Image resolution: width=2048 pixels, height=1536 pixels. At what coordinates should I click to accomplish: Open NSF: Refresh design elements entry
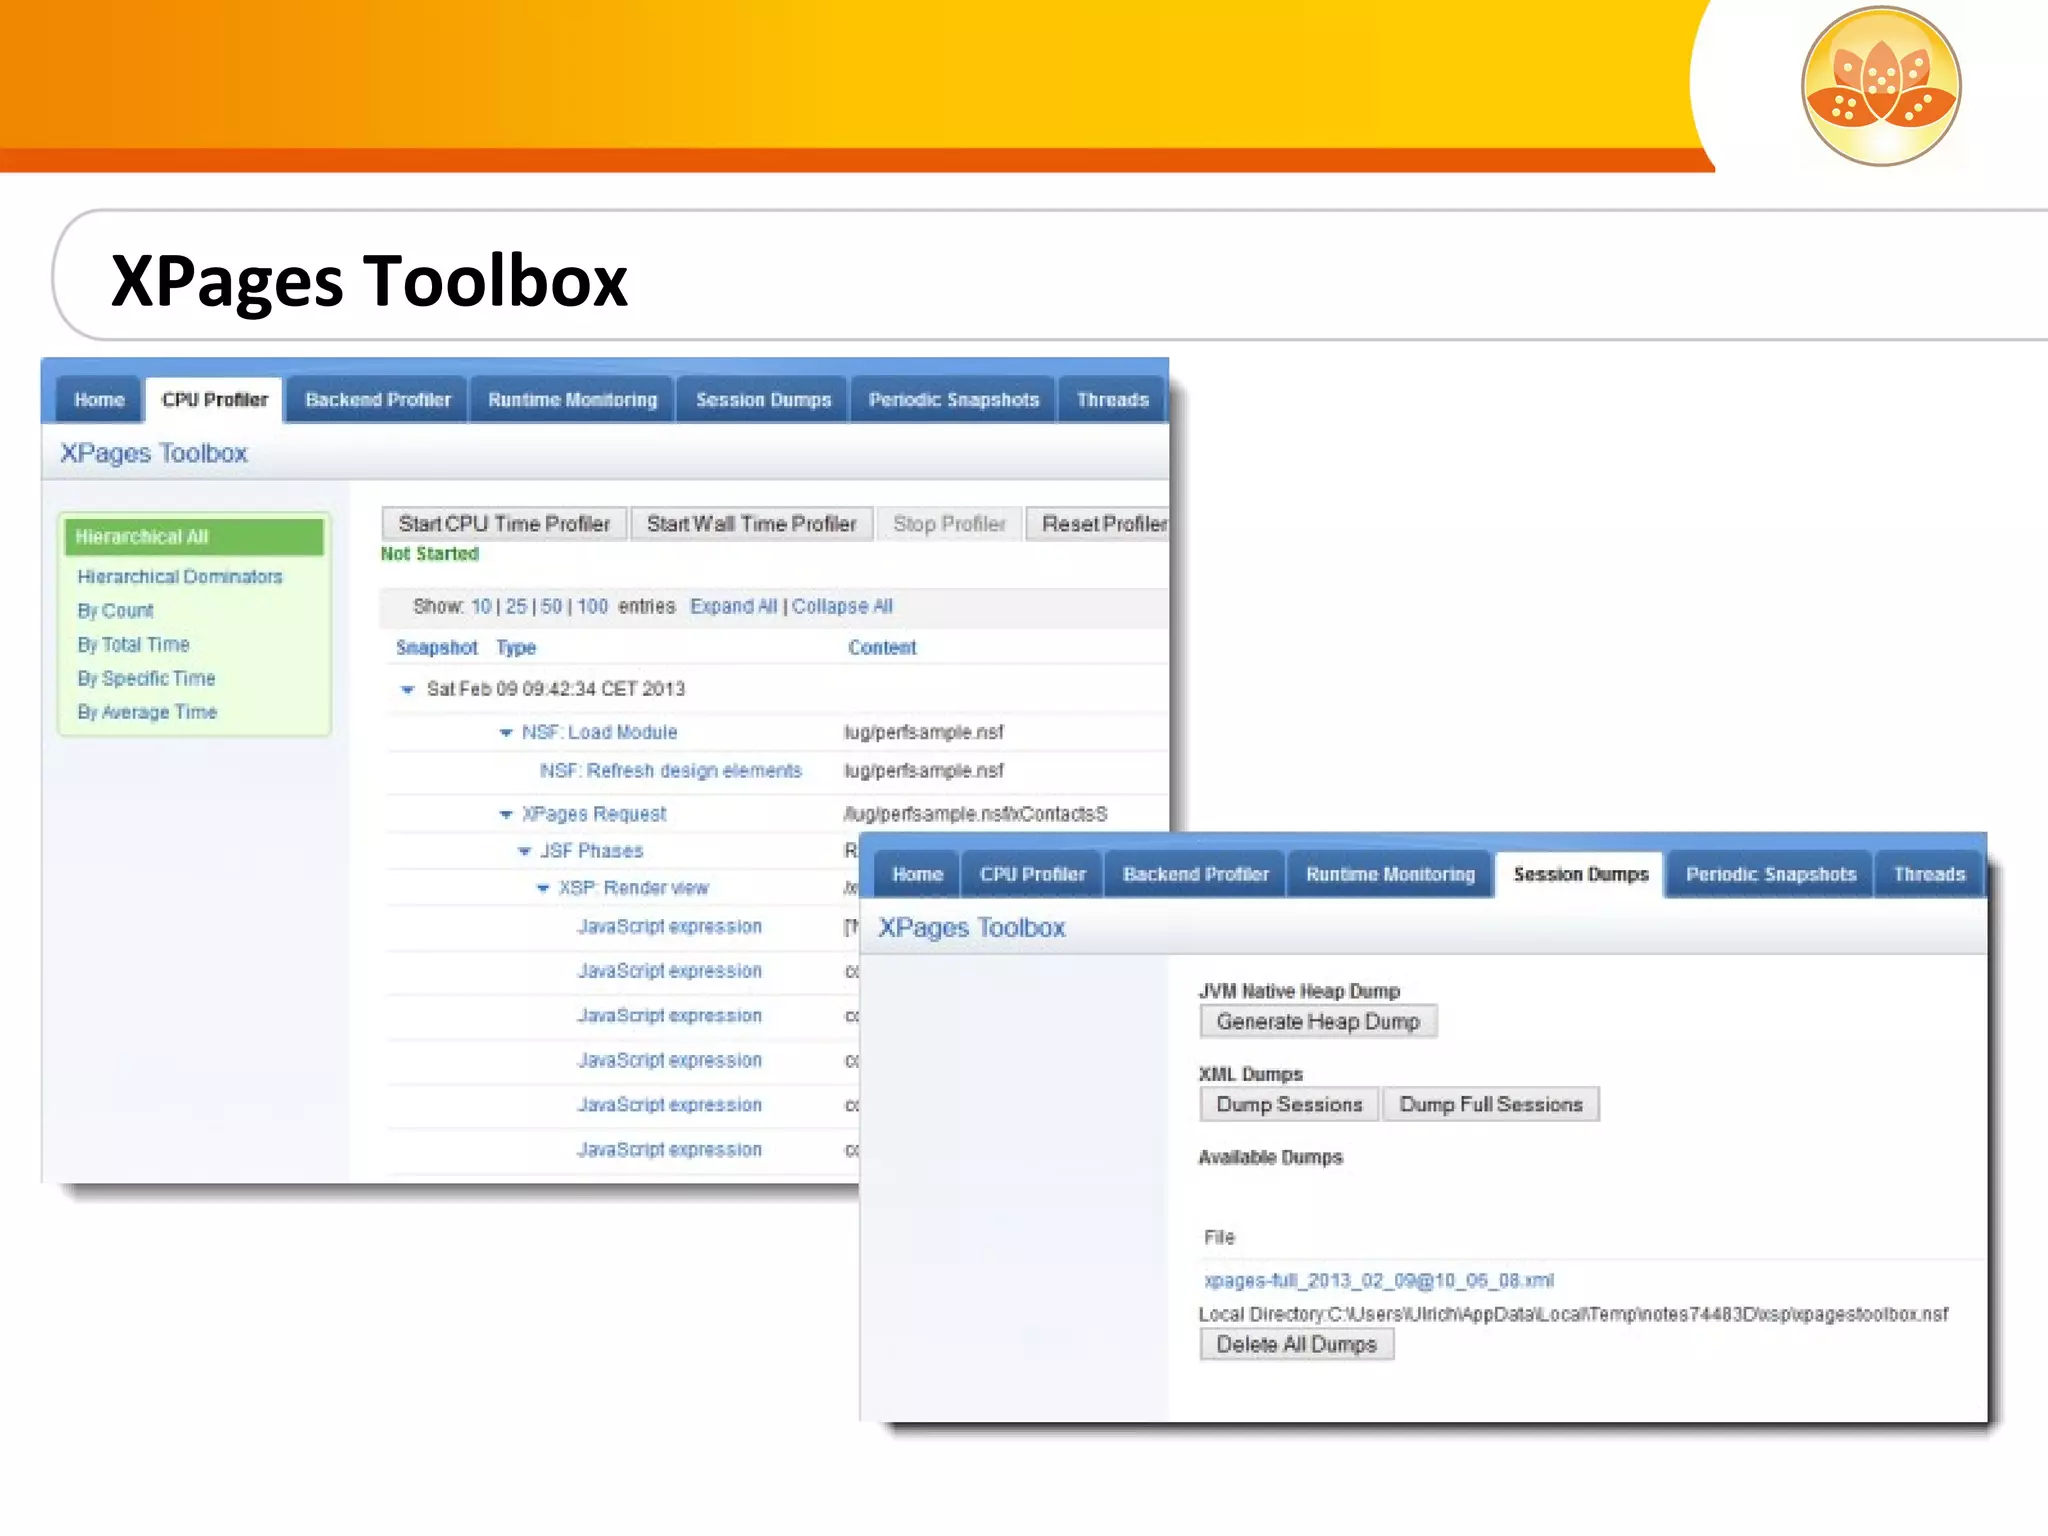[x=671, y=771]
